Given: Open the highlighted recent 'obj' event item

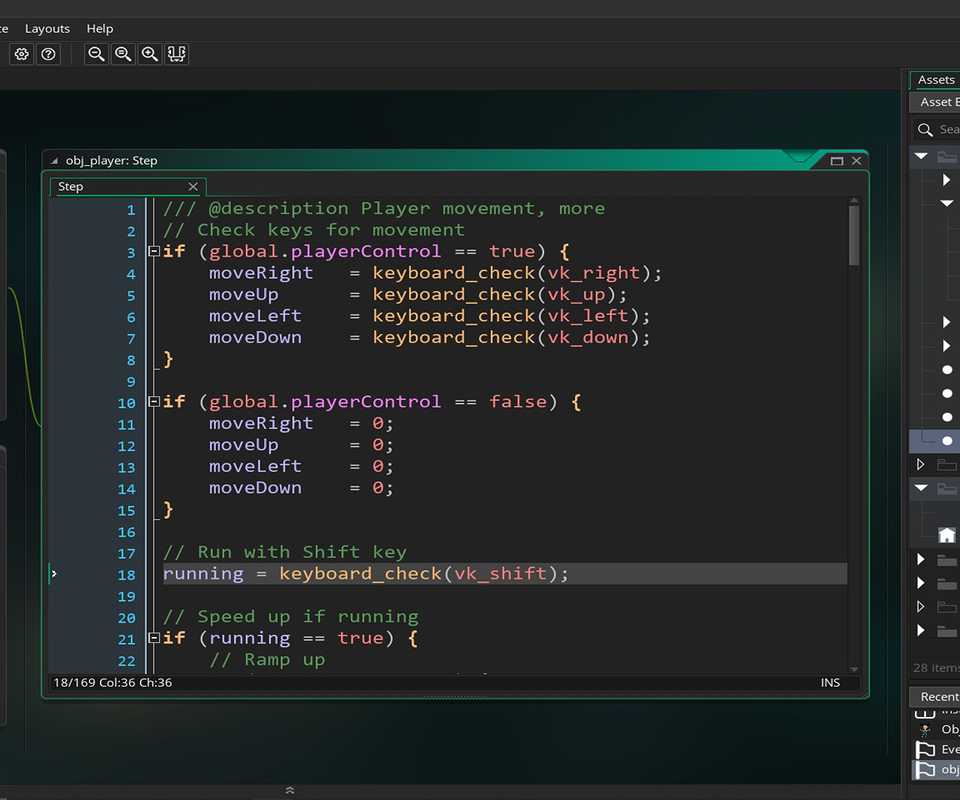Looking at the screenshot, I should pyautogui.click(x=937, y=769).
